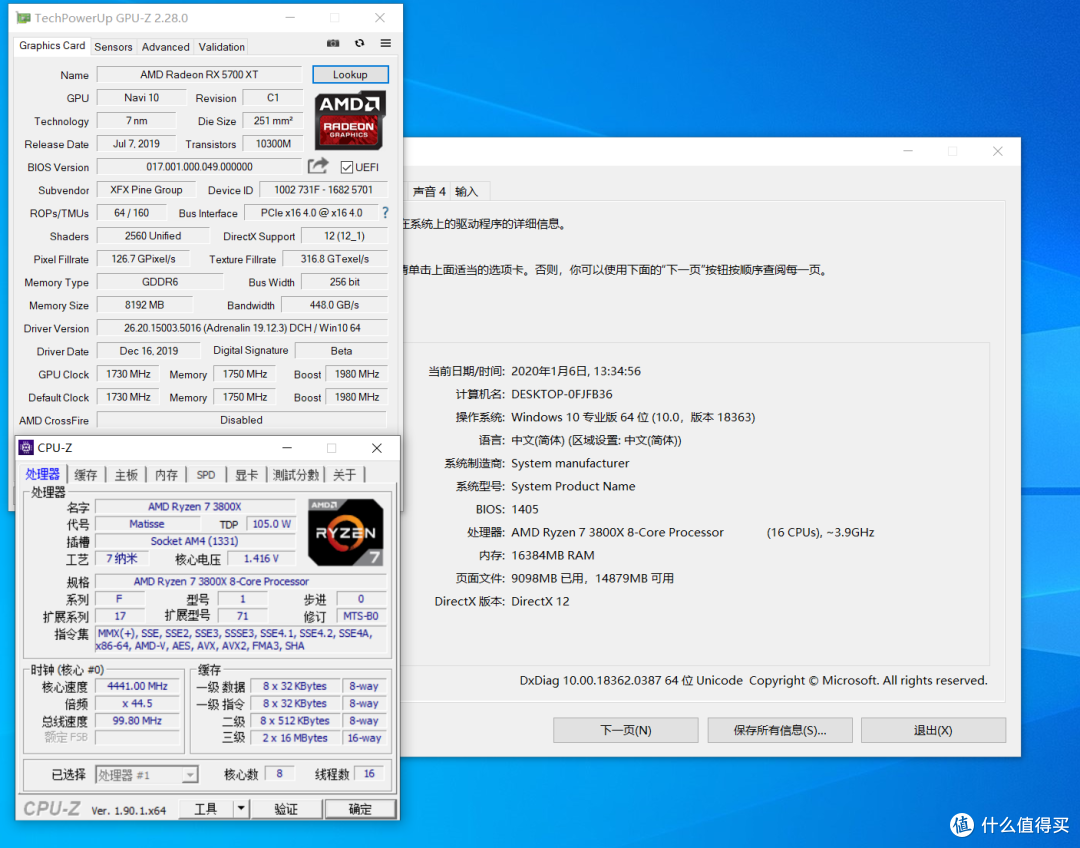Click the Ryzen 7 logo in CPU-Z
The image size is (1080, 848).
[346, 532]
